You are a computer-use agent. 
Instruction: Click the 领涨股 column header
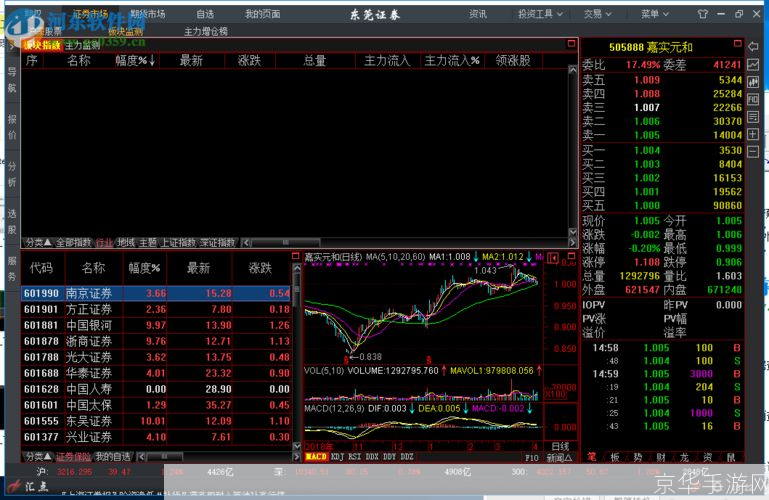(513, 60)
